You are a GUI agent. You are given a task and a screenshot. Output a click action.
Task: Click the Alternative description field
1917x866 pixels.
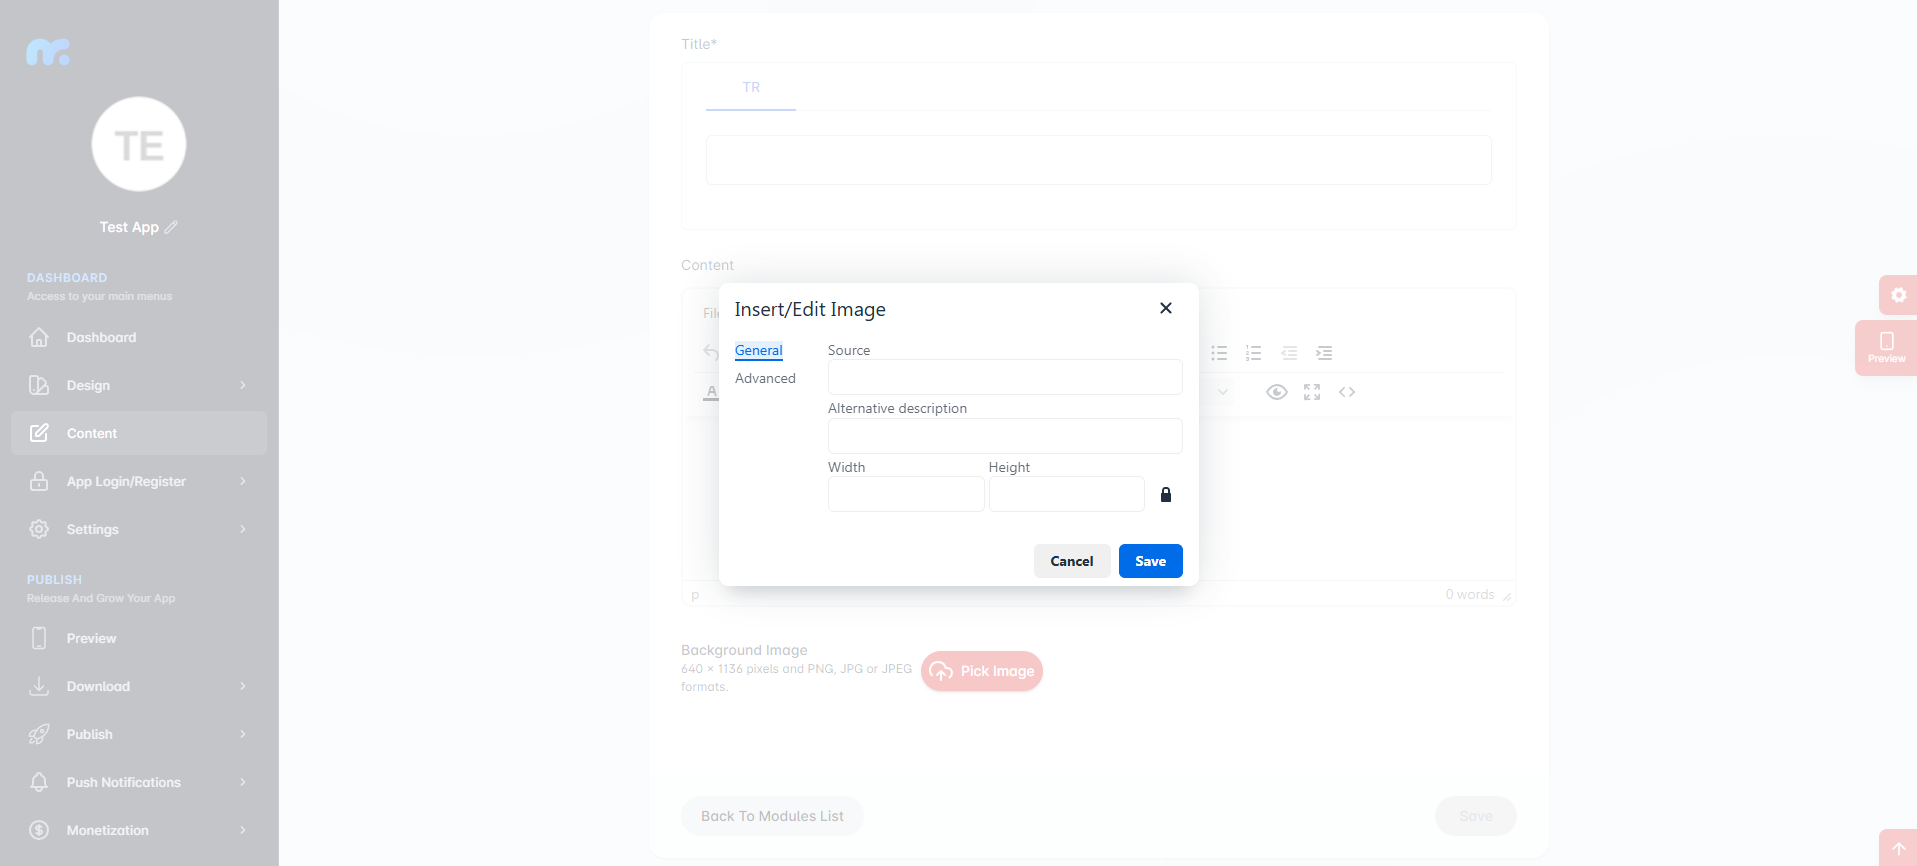(1005, 436)
